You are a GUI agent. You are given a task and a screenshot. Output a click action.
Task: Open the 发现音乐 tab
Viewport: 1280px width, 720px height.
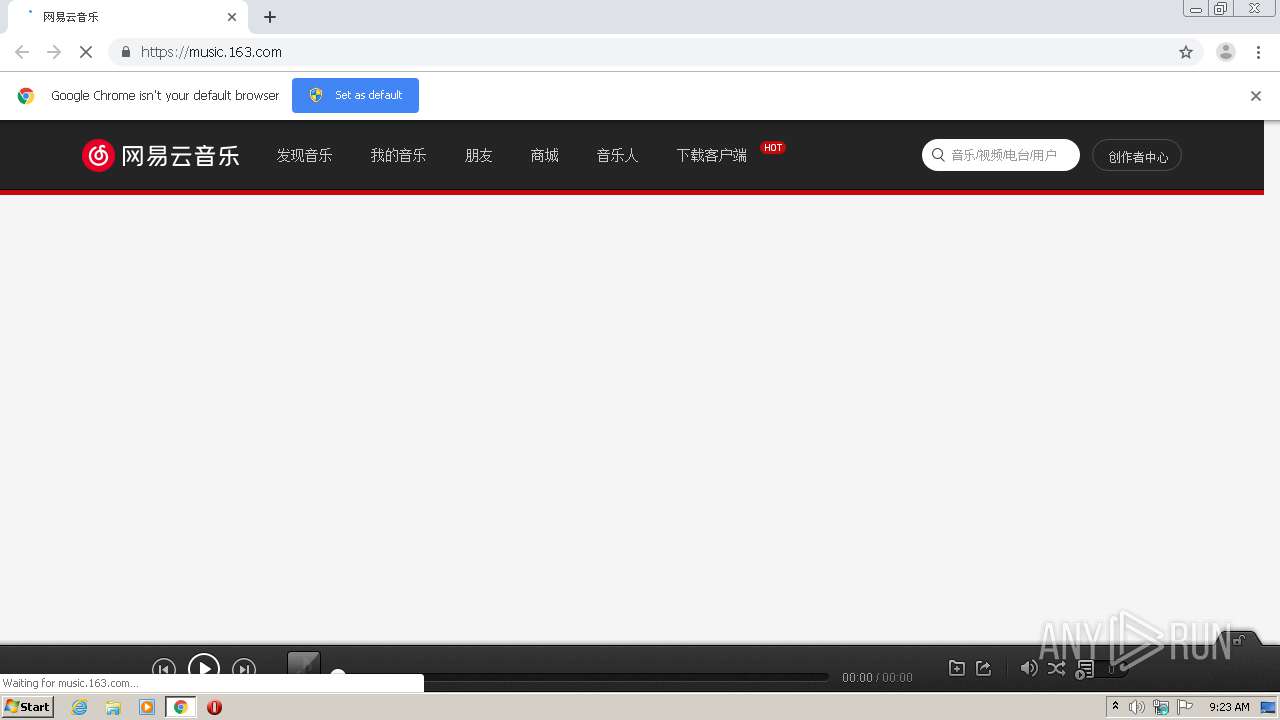tap(304, 155)
